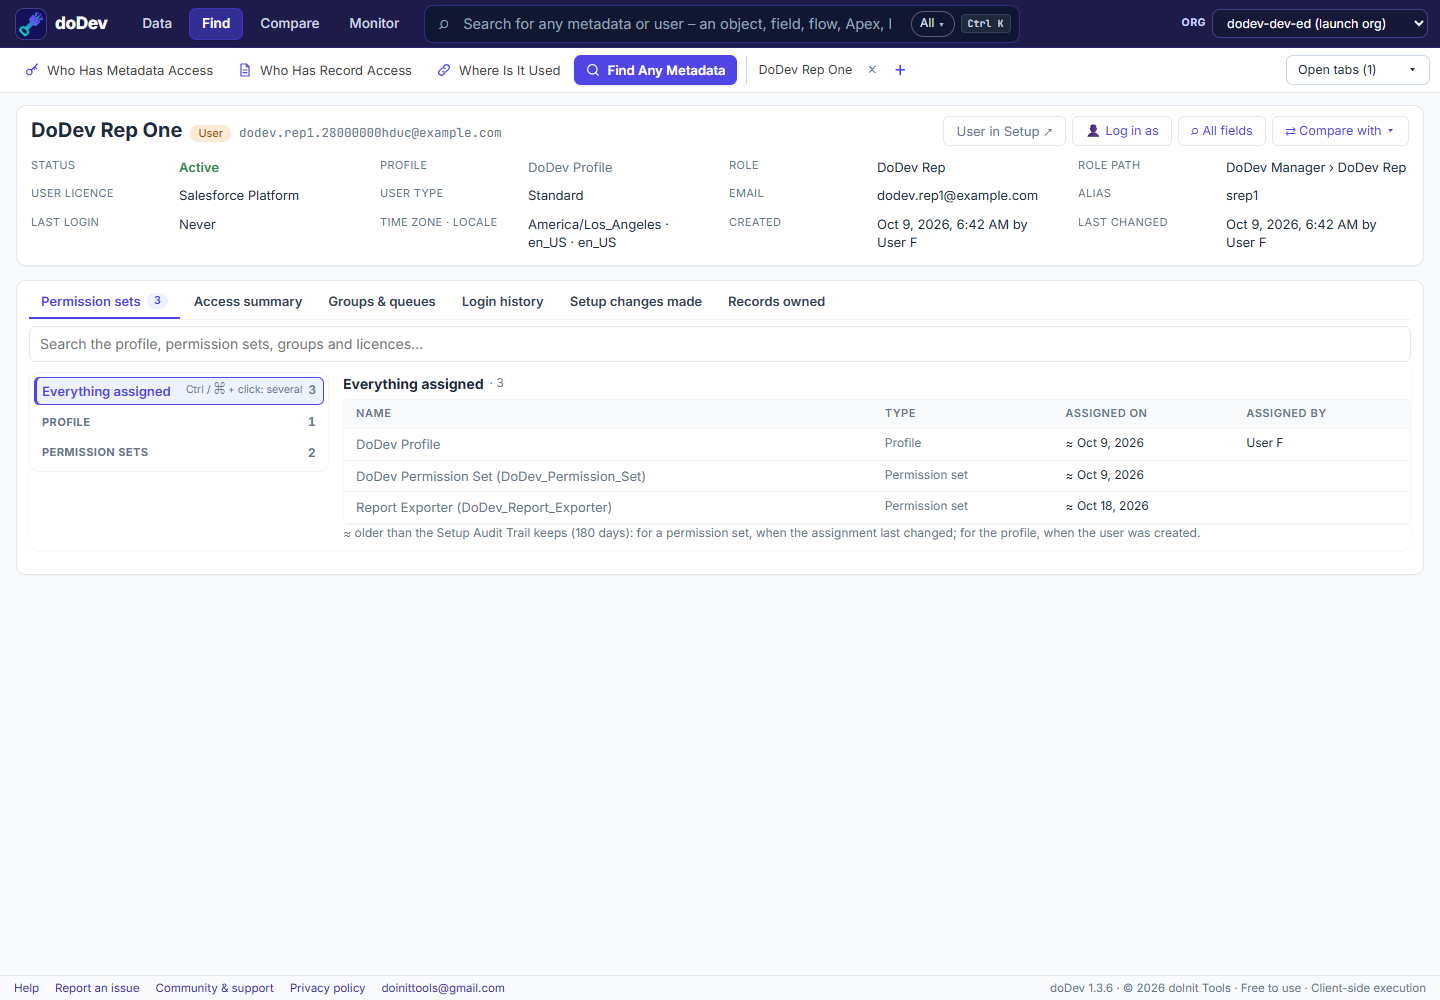
Task: Select the Permission sets tab
Action: pyautogui.click(x=103, y=302)
